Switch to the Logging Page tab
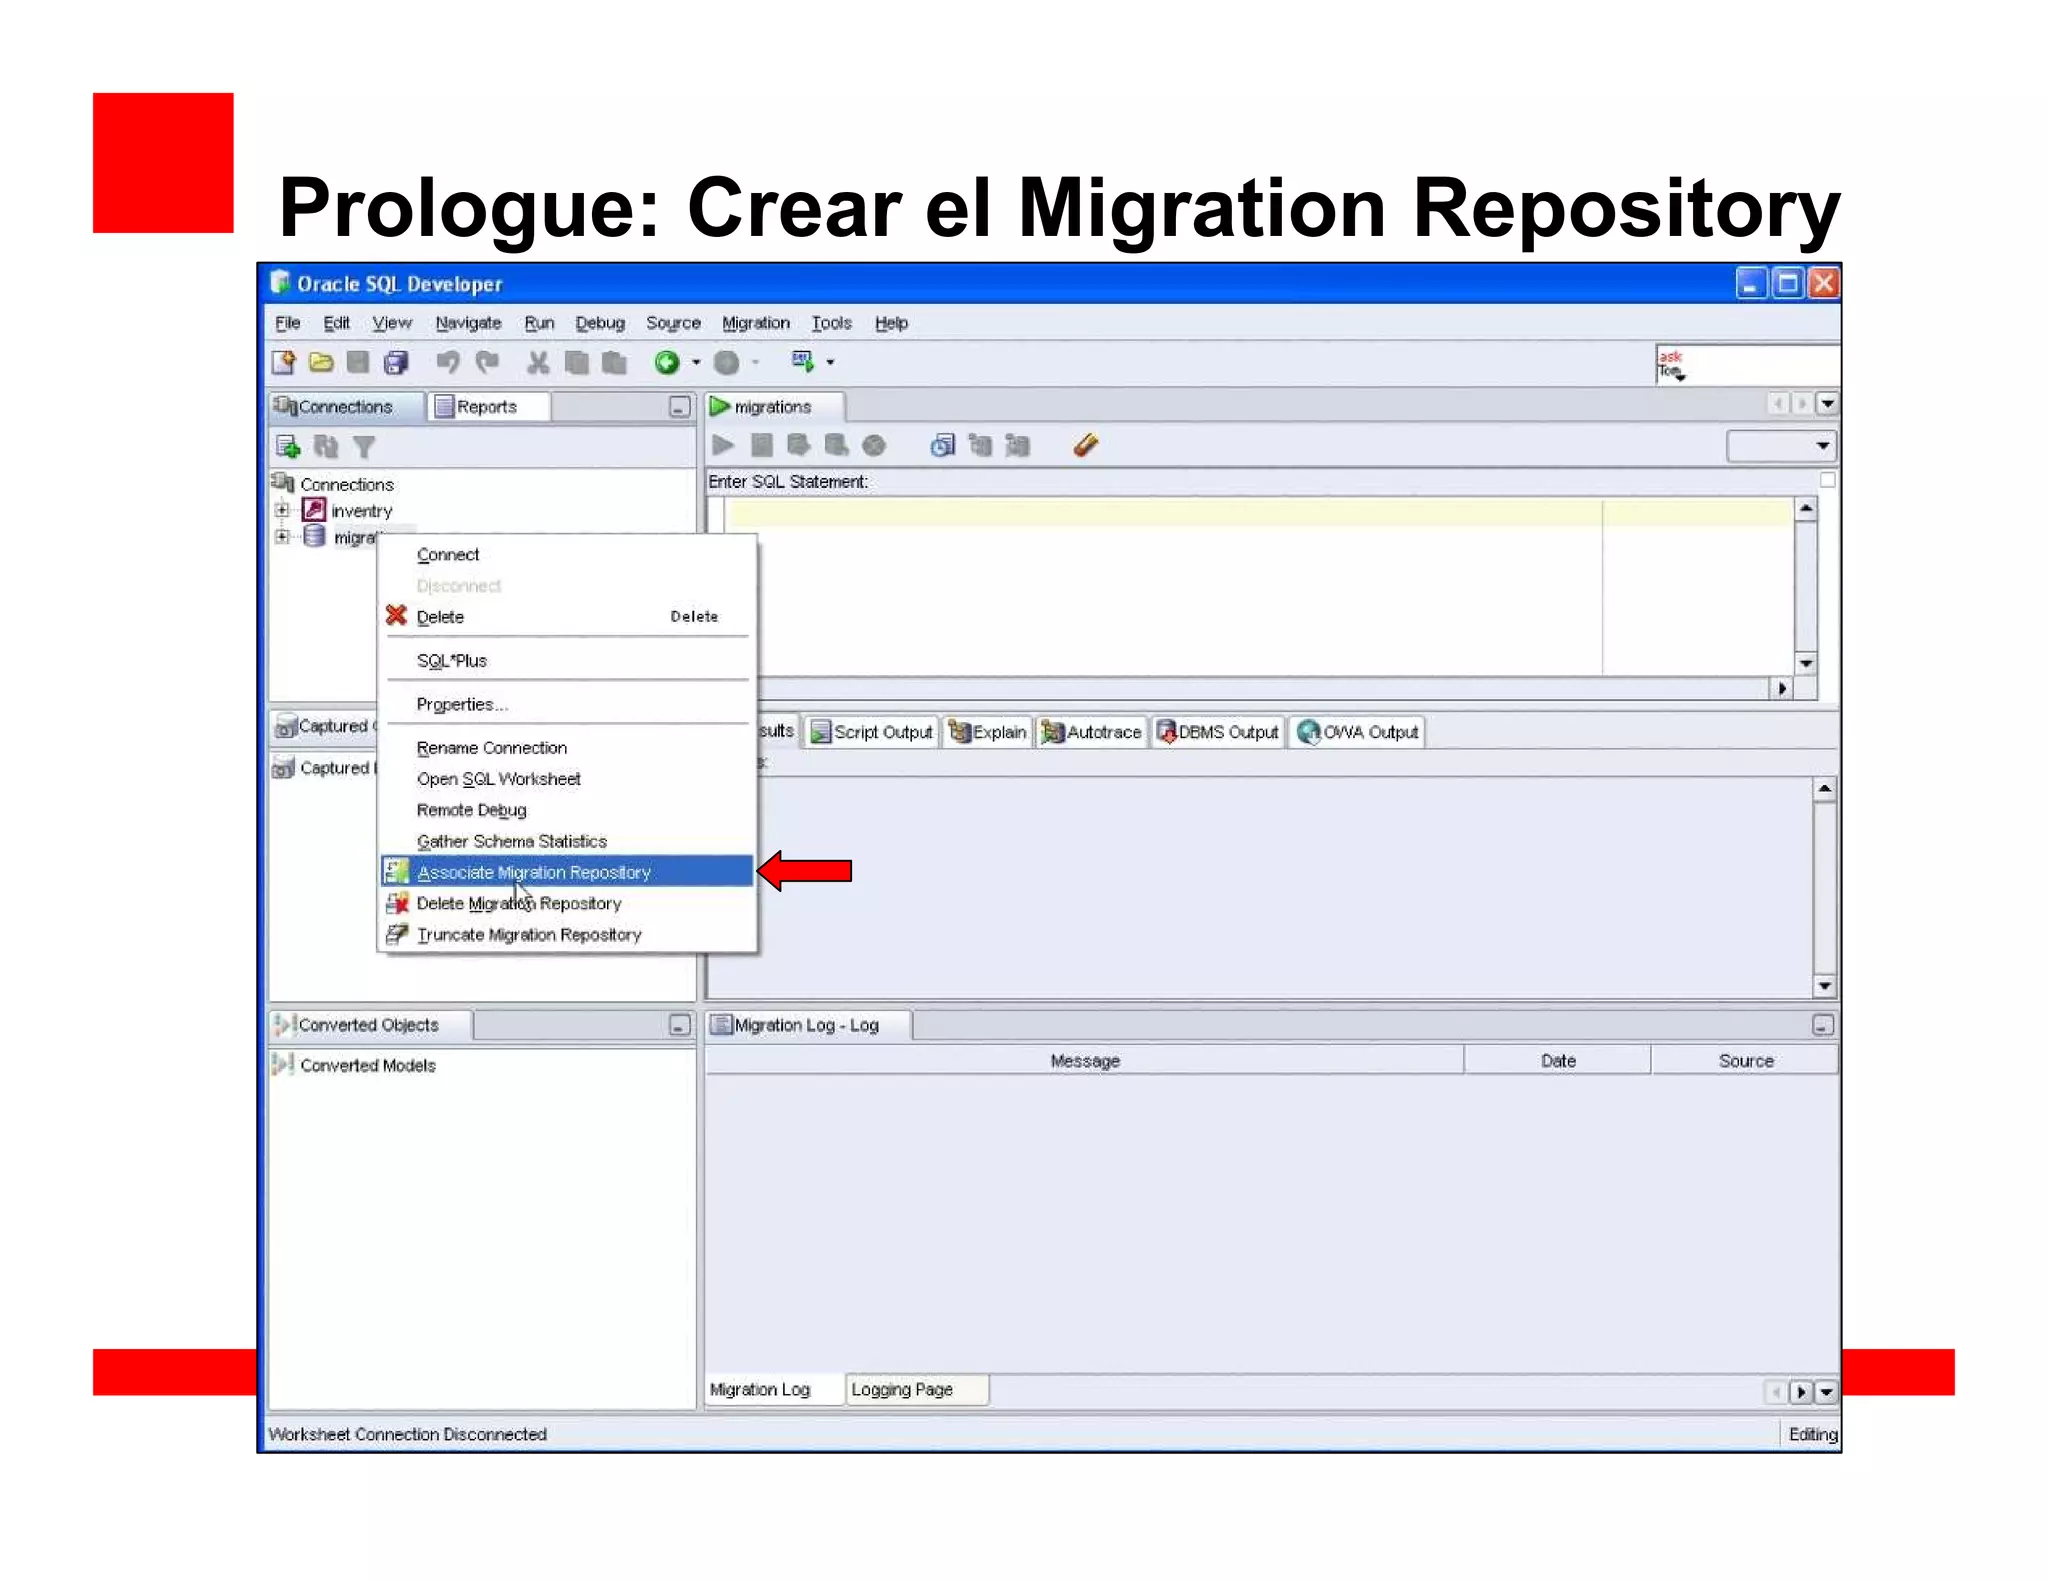2048x1582 pixels. [917, 1389]
